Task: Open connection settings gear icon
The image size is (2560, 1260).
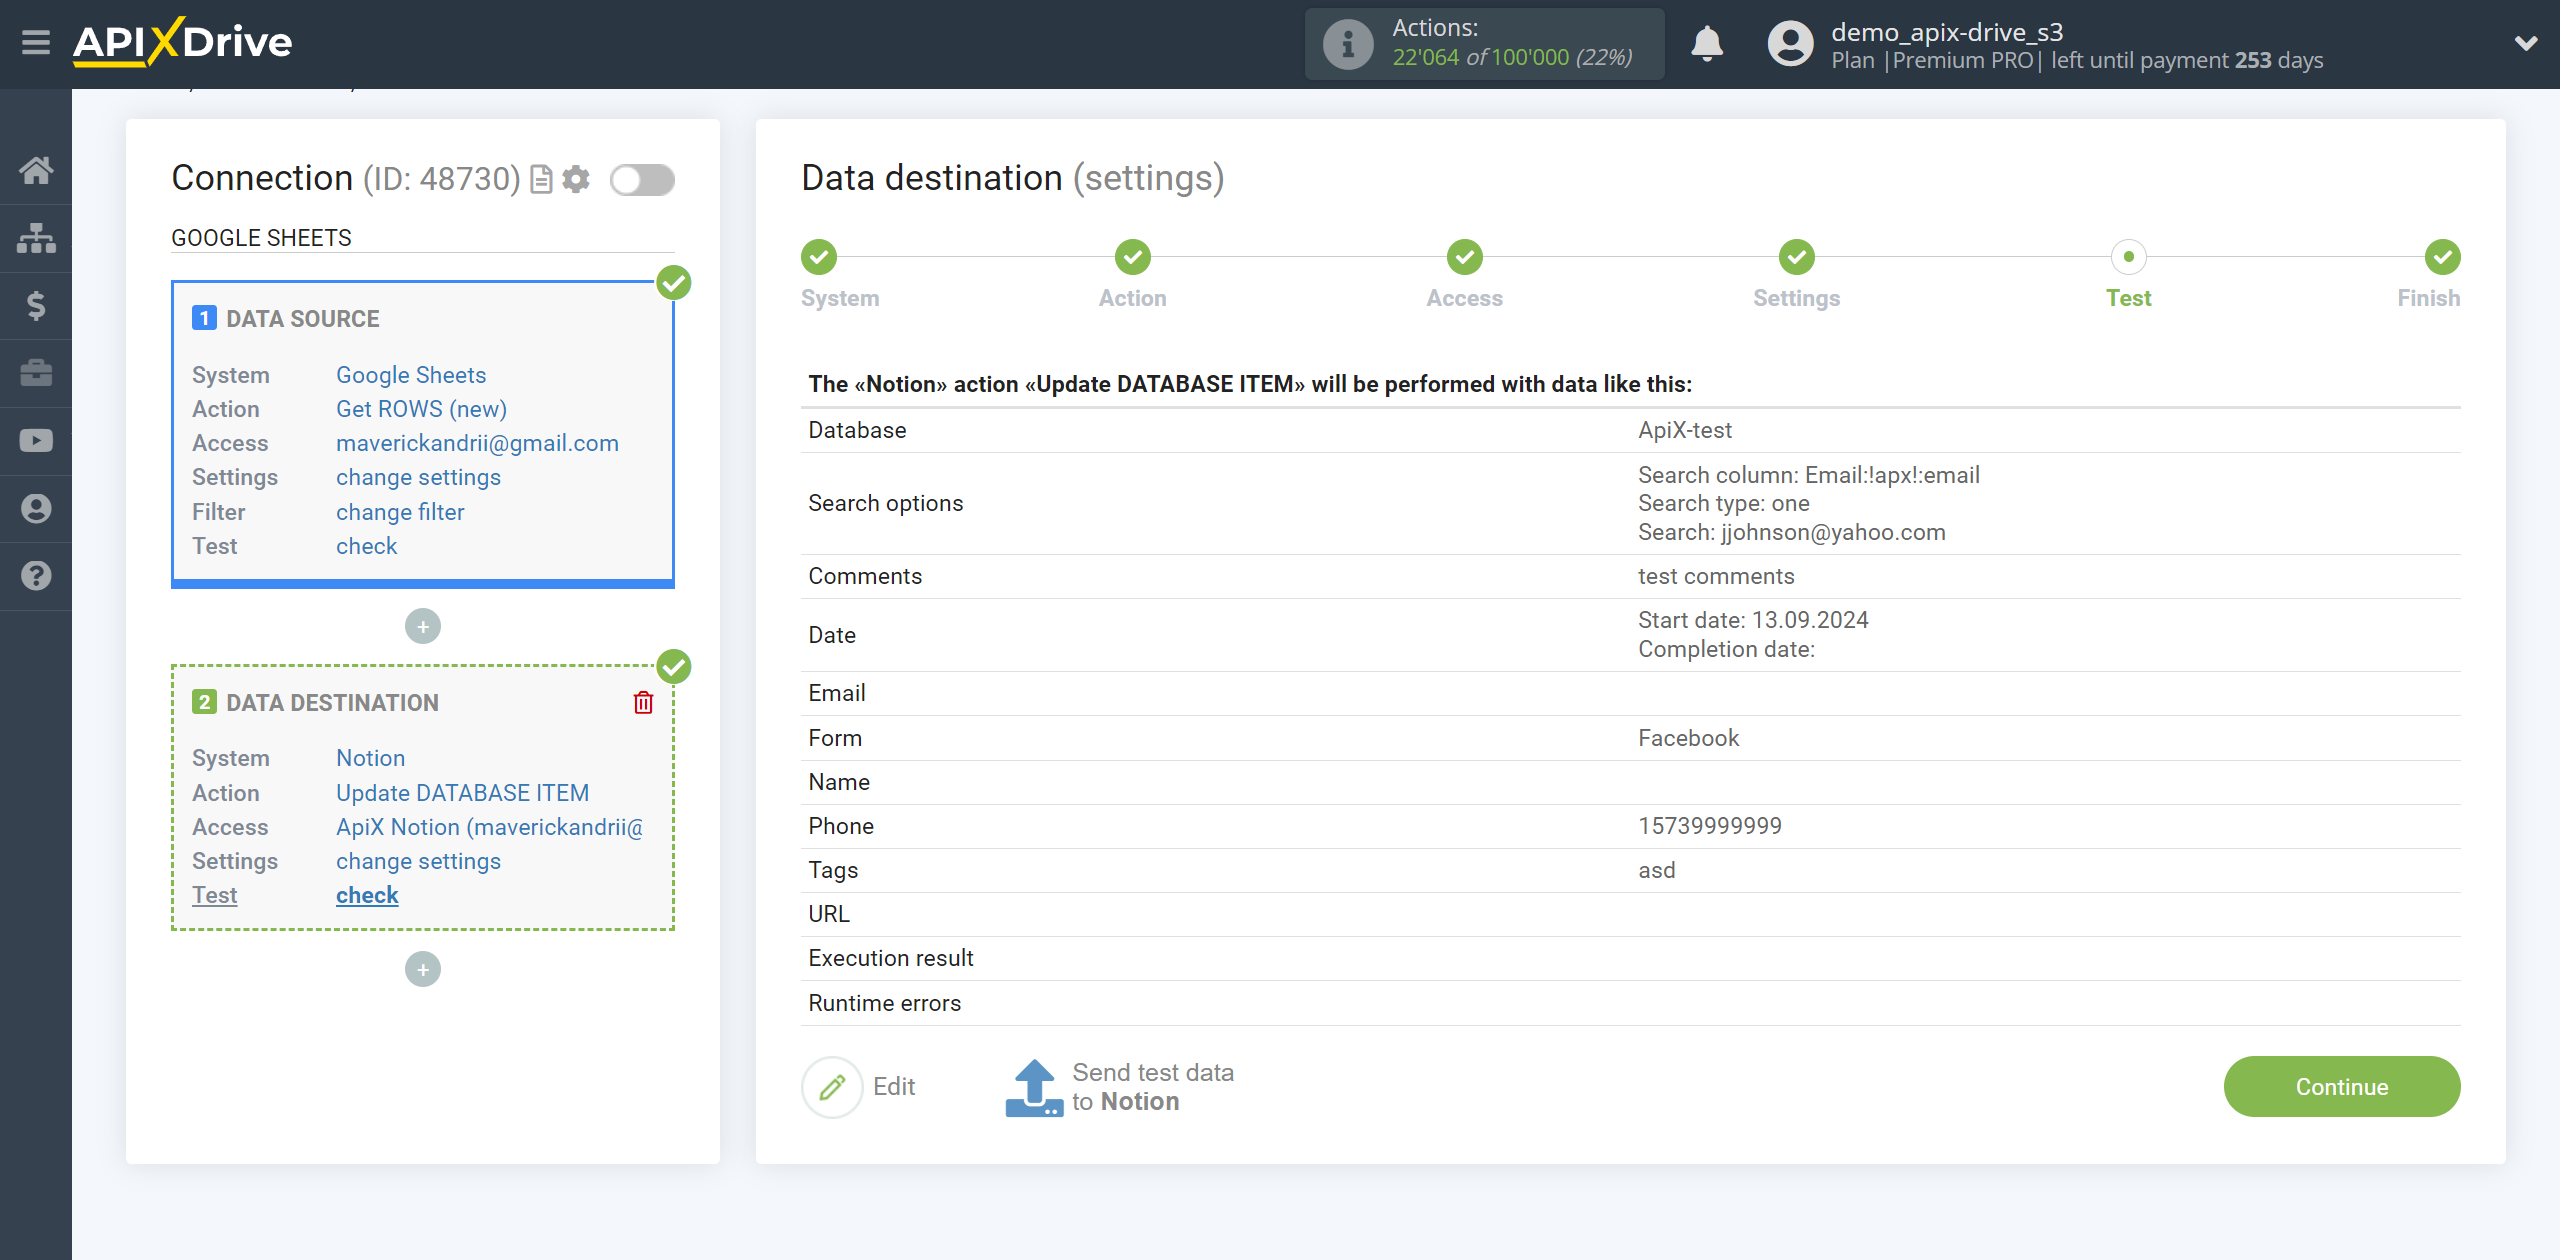Action: pos(576,179)
